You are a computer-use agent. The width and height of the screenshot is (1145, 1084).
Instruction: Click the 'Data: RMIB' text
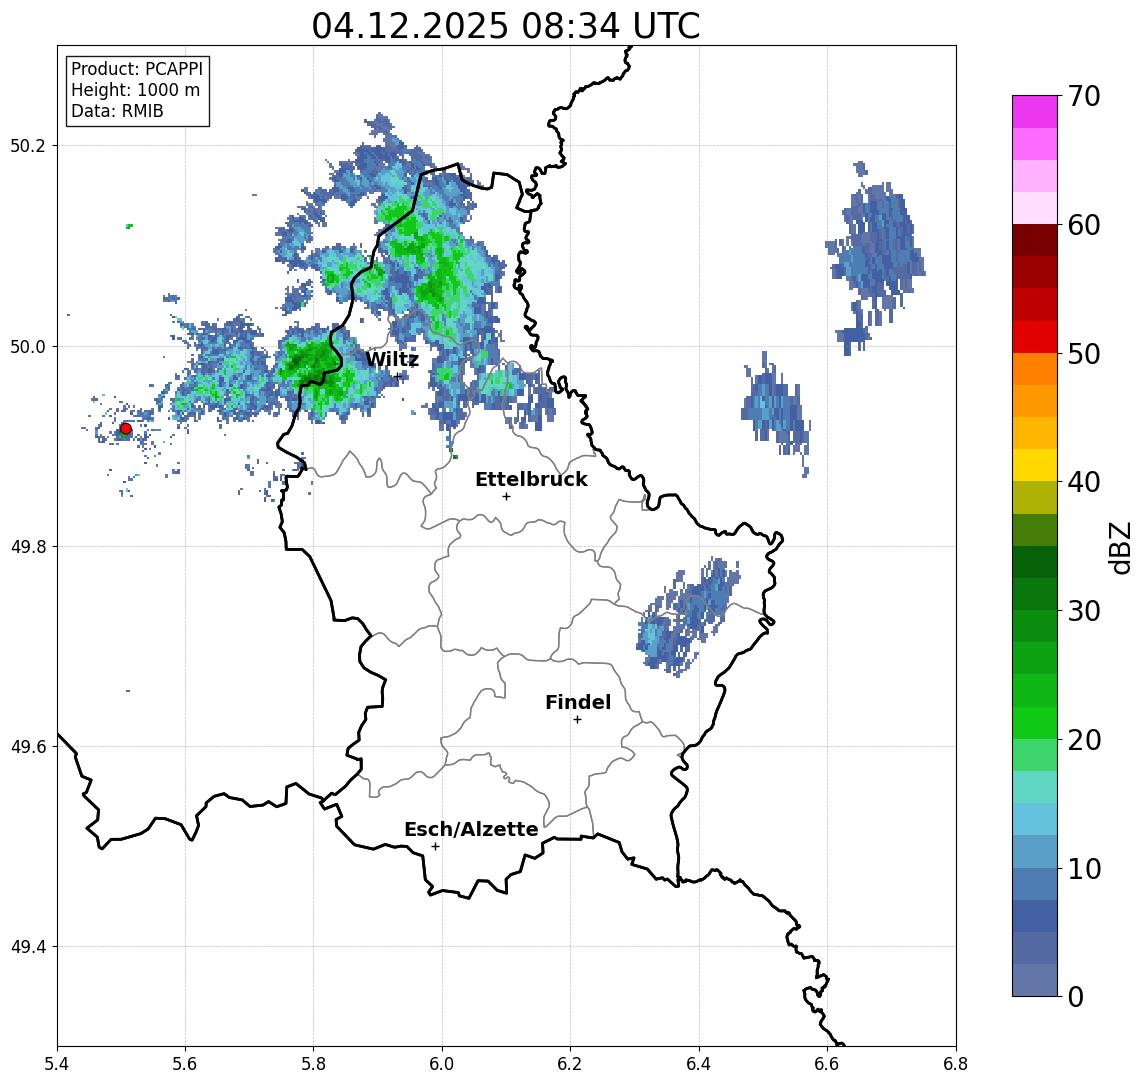coord(117,111)
